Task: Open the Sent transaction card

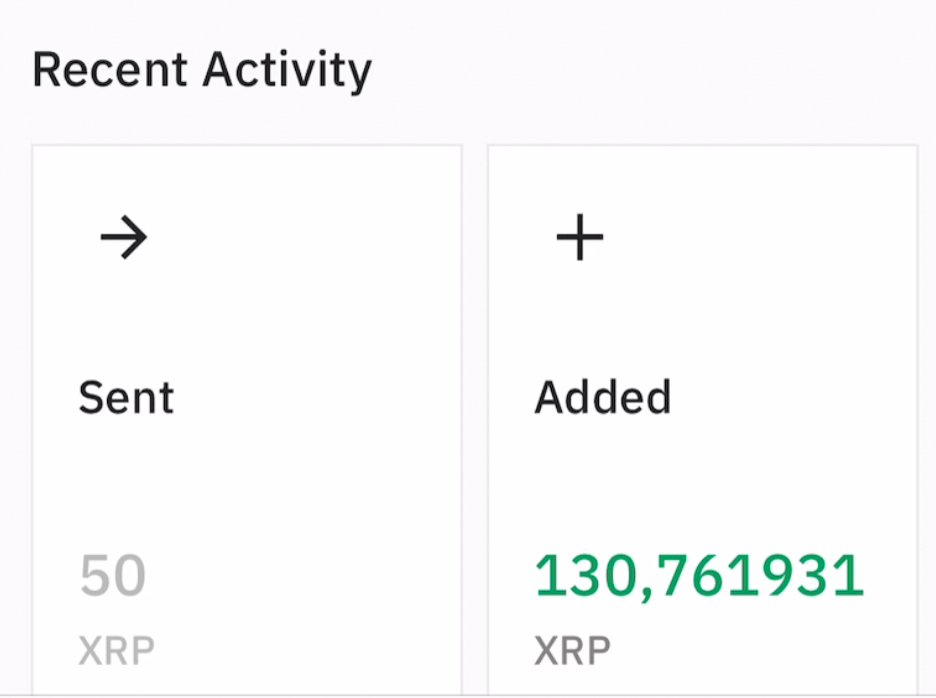Action: [247, 420]
